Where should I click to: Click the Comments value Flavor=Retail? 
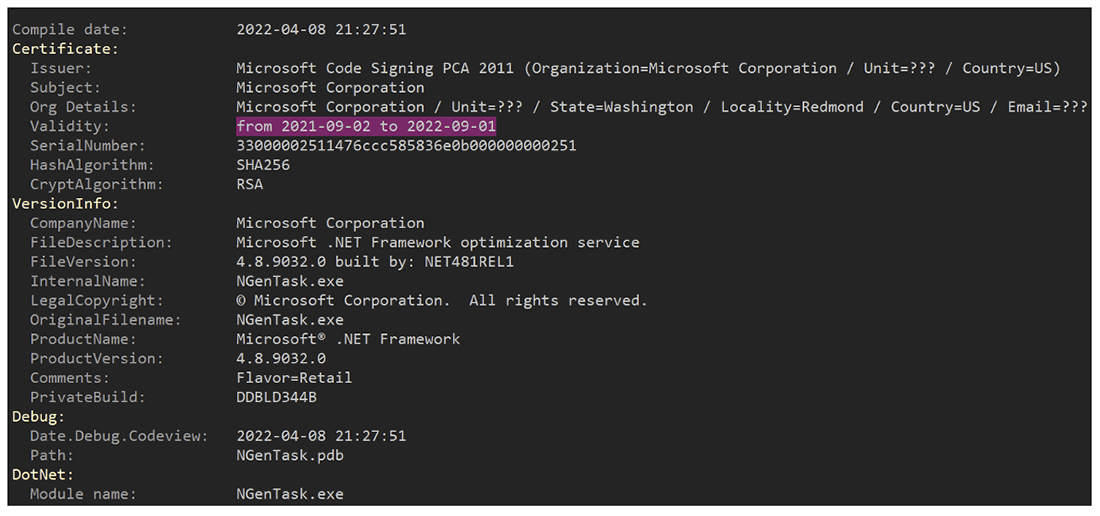294,378
